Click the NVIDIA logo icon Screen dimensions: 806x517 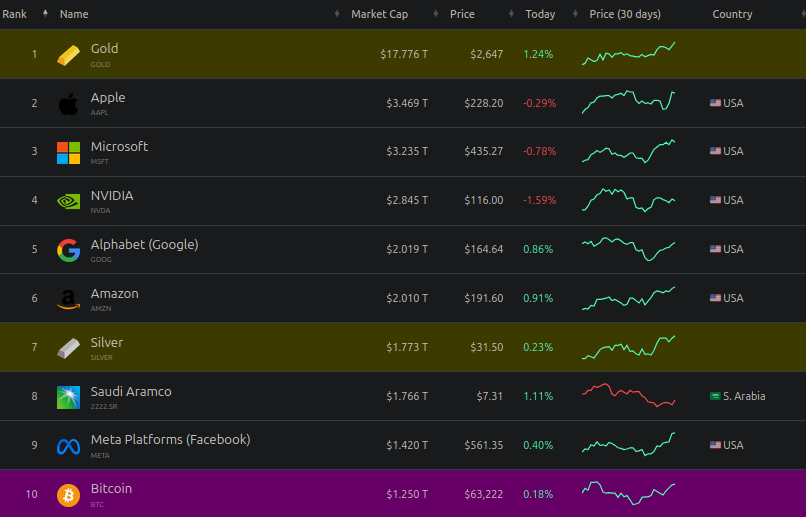click(x=68, y=201)
